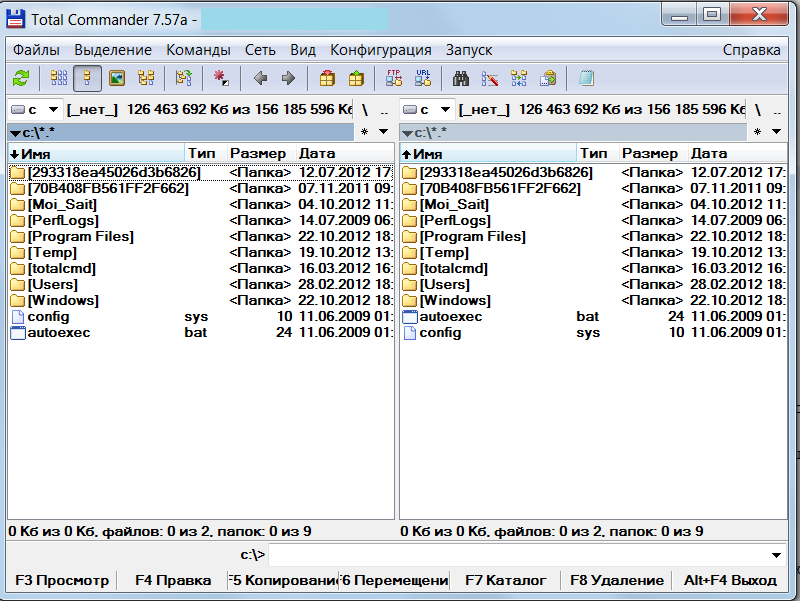The image size is (800, 601).
Task: Expand the command line history dropdown
Action: 777,555
